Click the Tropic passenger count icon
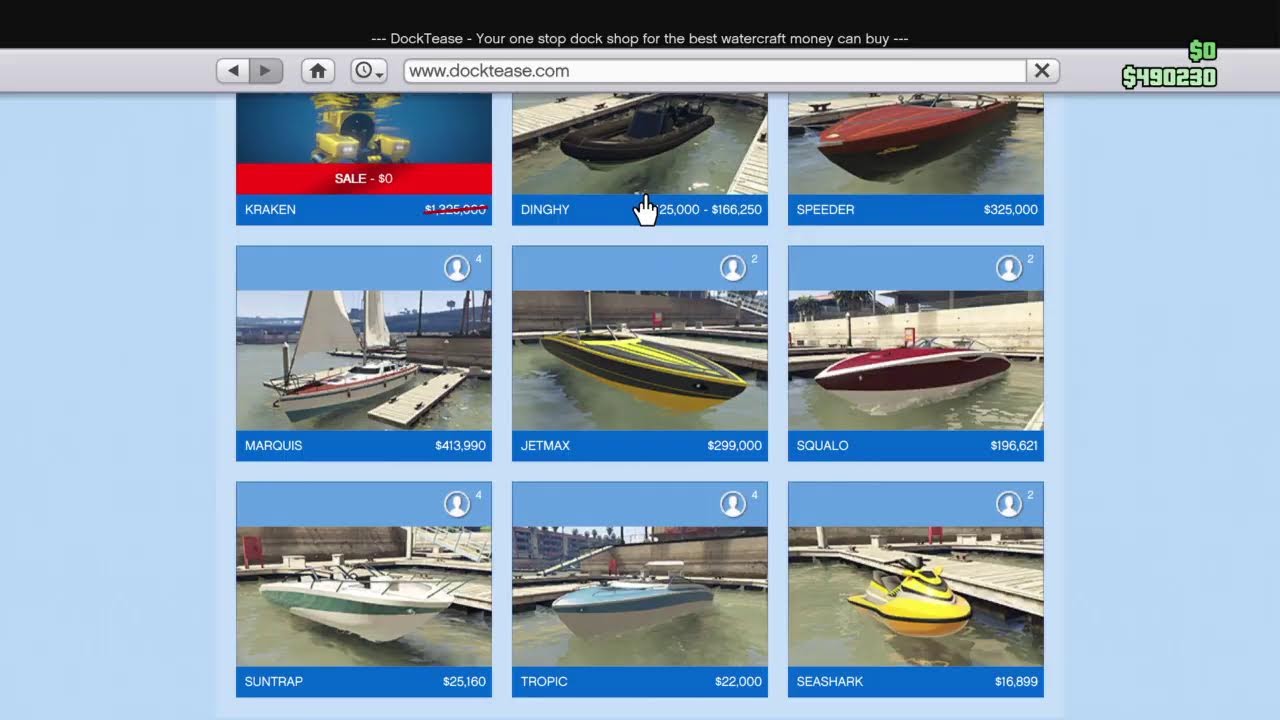The height and width of the screenshot is (720, 1280). pos(733,504)
